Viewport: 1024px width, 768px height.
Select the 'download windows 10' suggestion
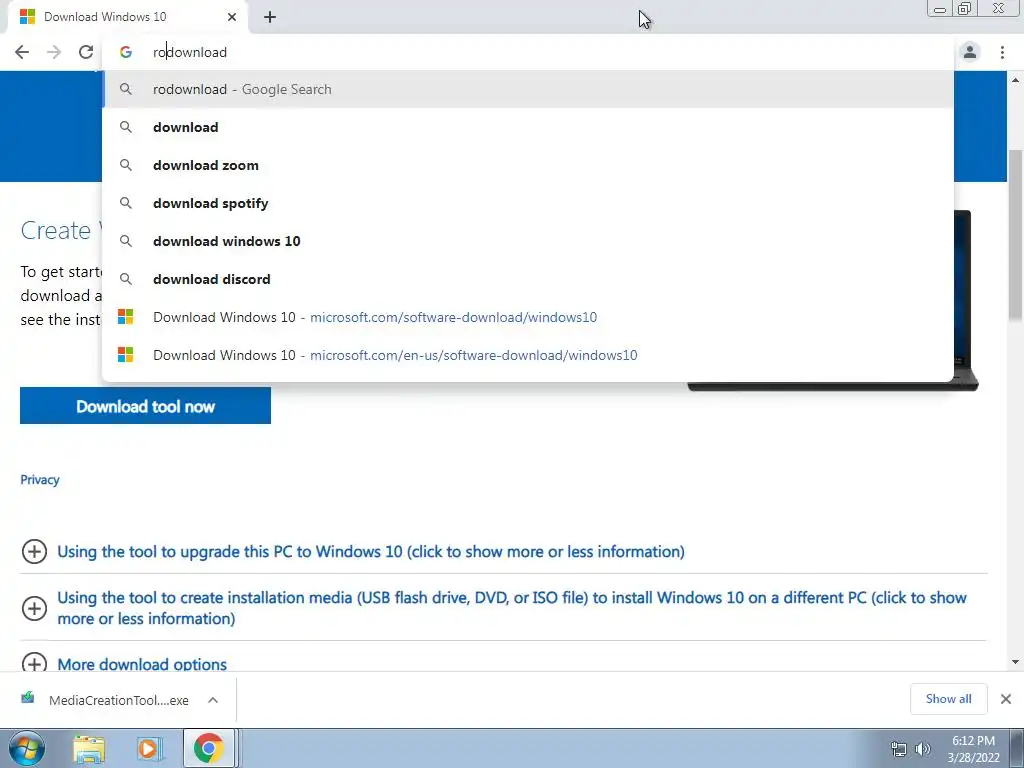(528, 241)
